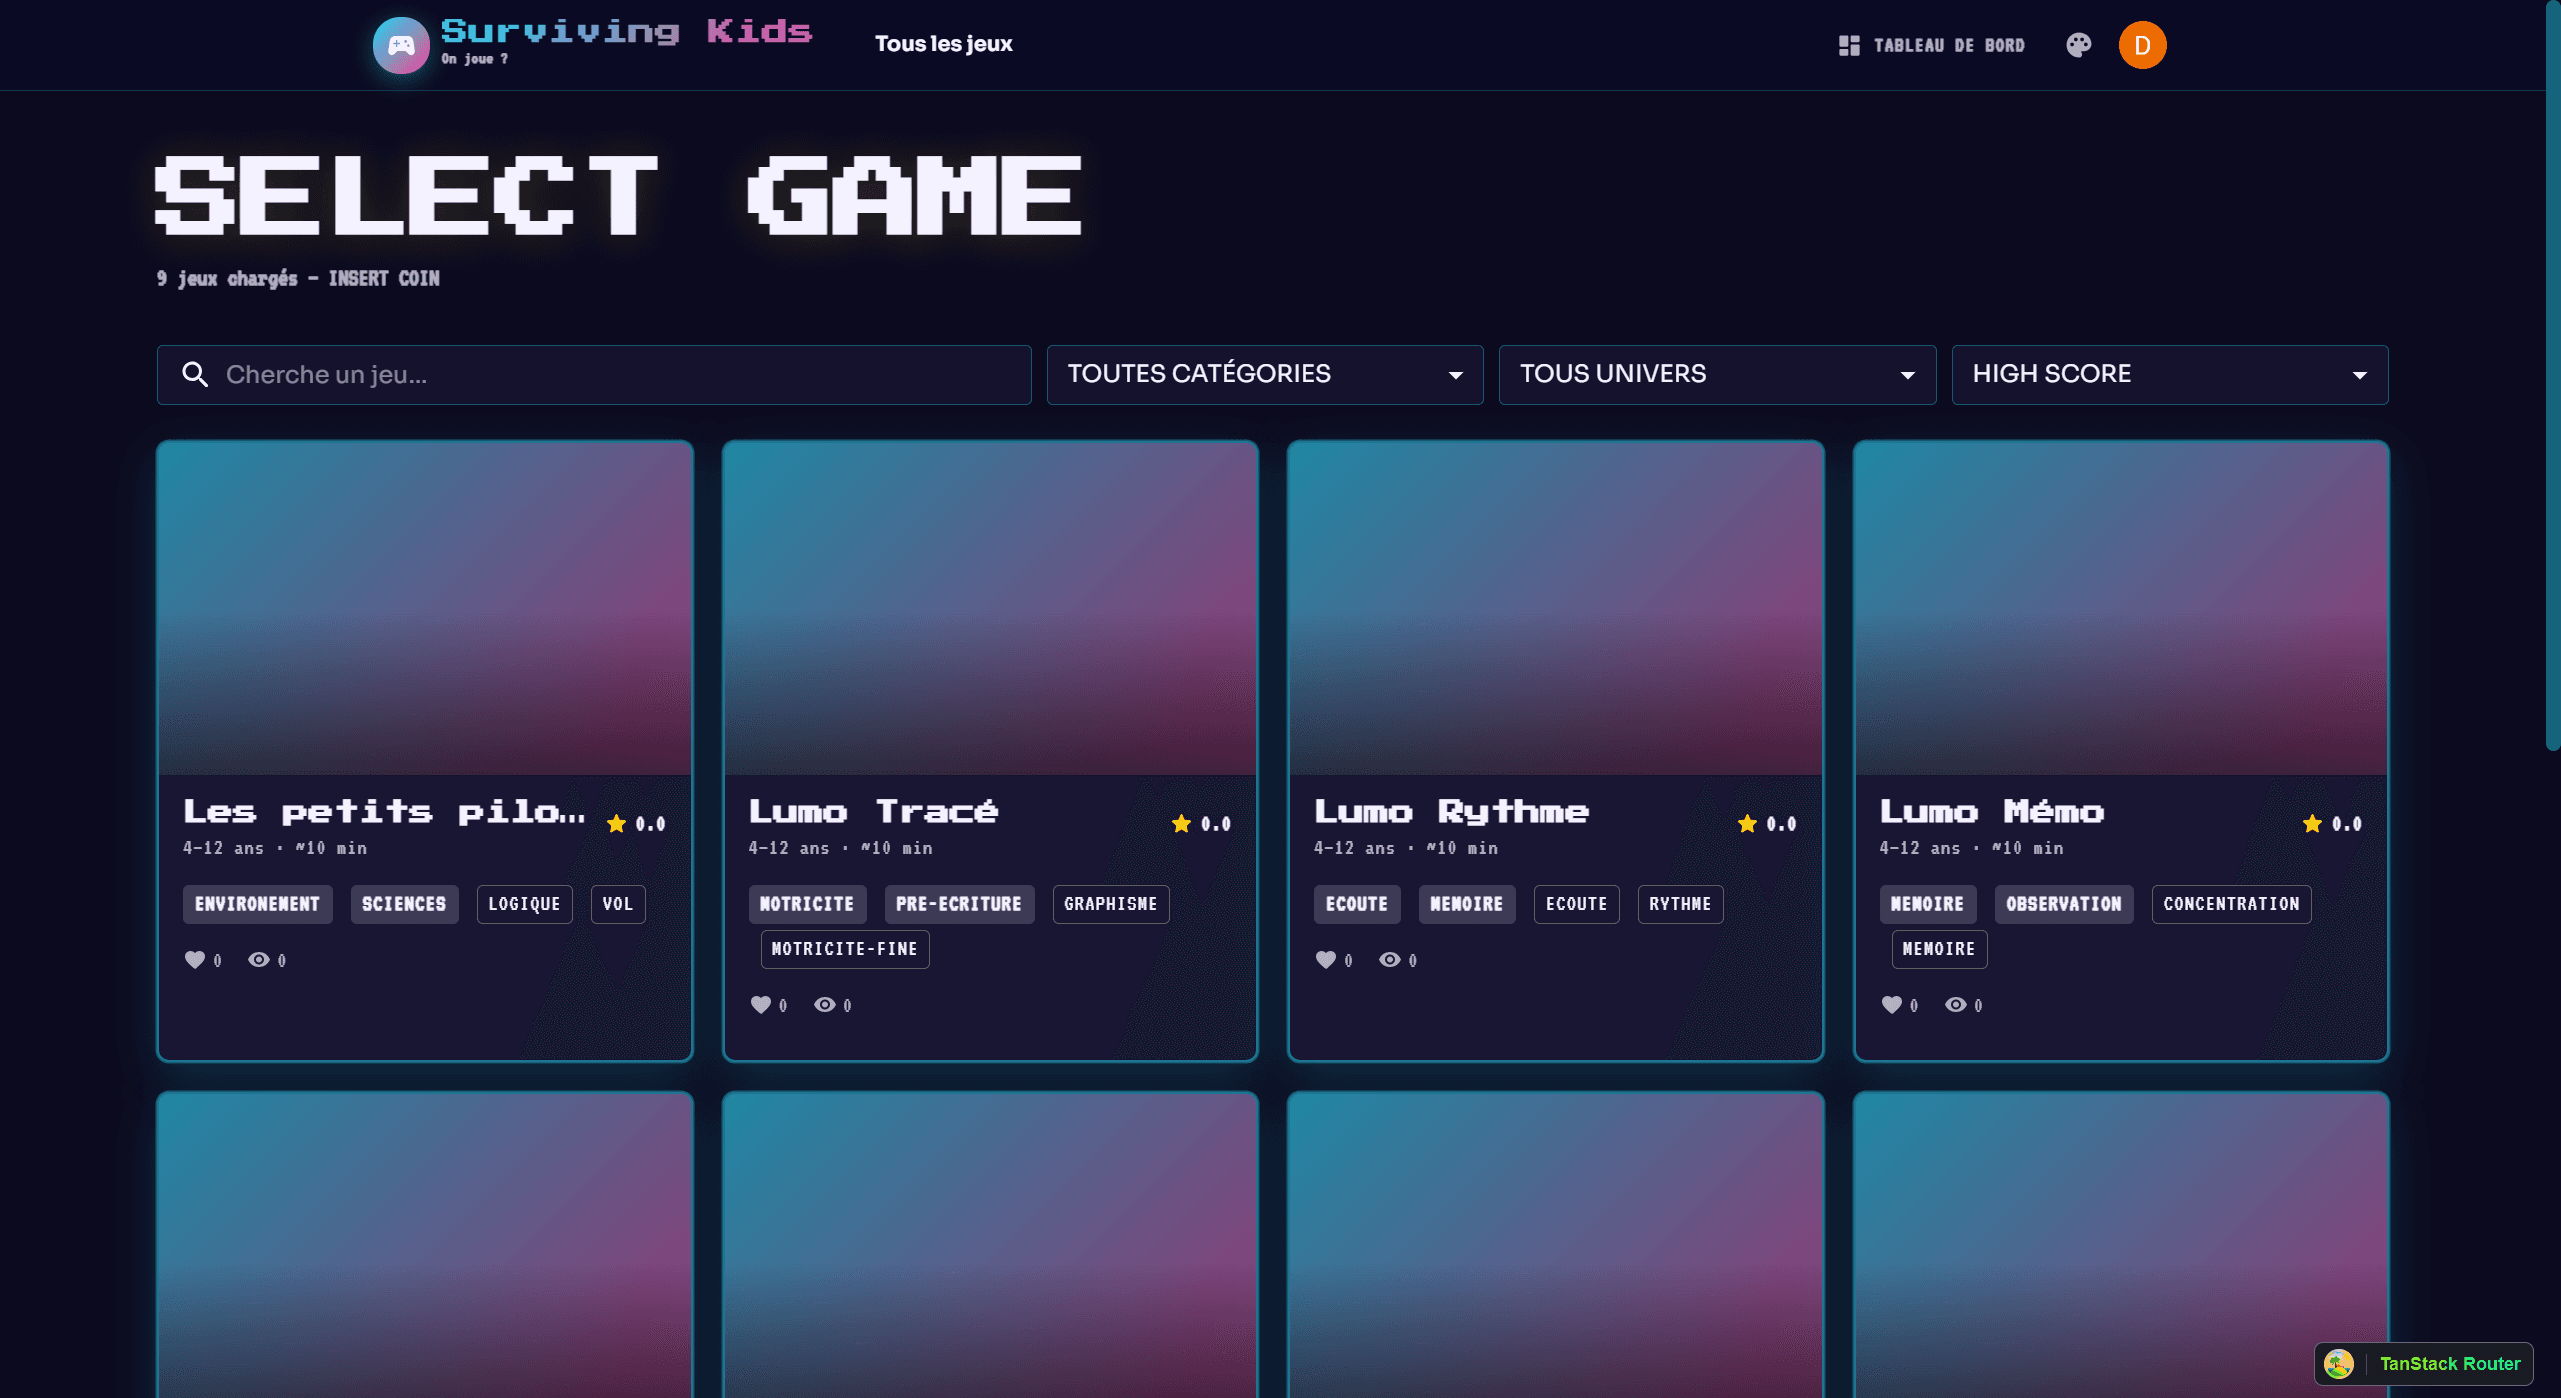Go to Tous les jeux nav item
The width and height of the screenshot is (2561, 1398).
(x=943, y=43)
